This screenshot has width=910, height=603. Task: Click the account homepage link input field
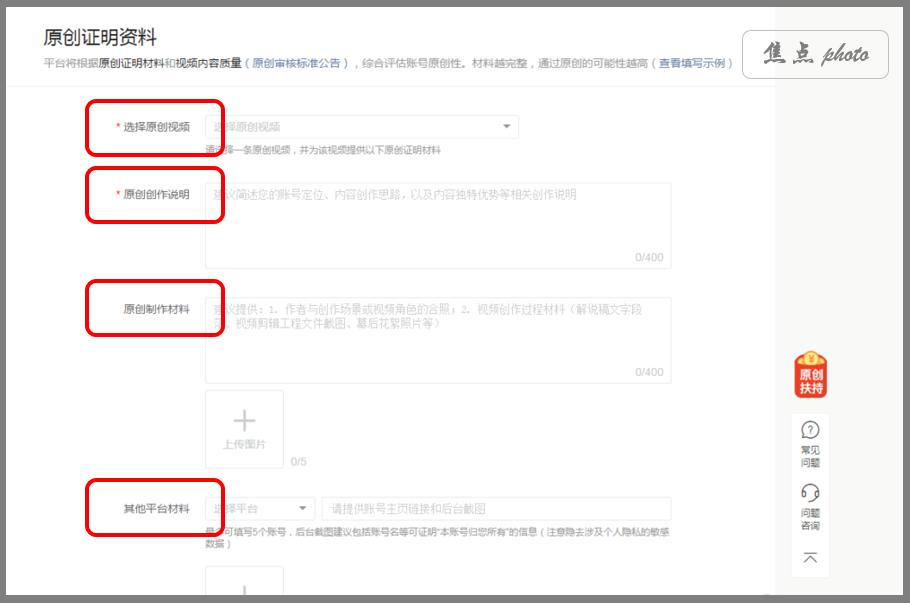point(497,508)
